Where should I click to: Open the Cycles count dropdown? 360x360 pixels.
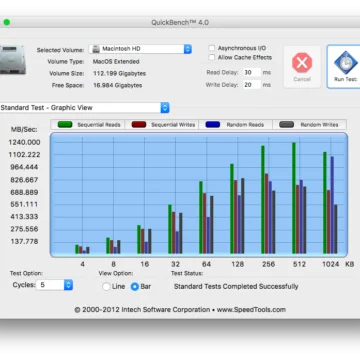click(54, 285)
